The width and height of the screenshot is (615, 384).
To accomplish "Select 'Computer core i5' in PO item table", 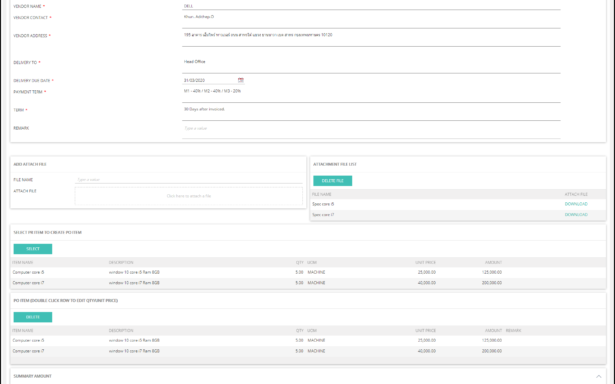I will coord(28,340).
